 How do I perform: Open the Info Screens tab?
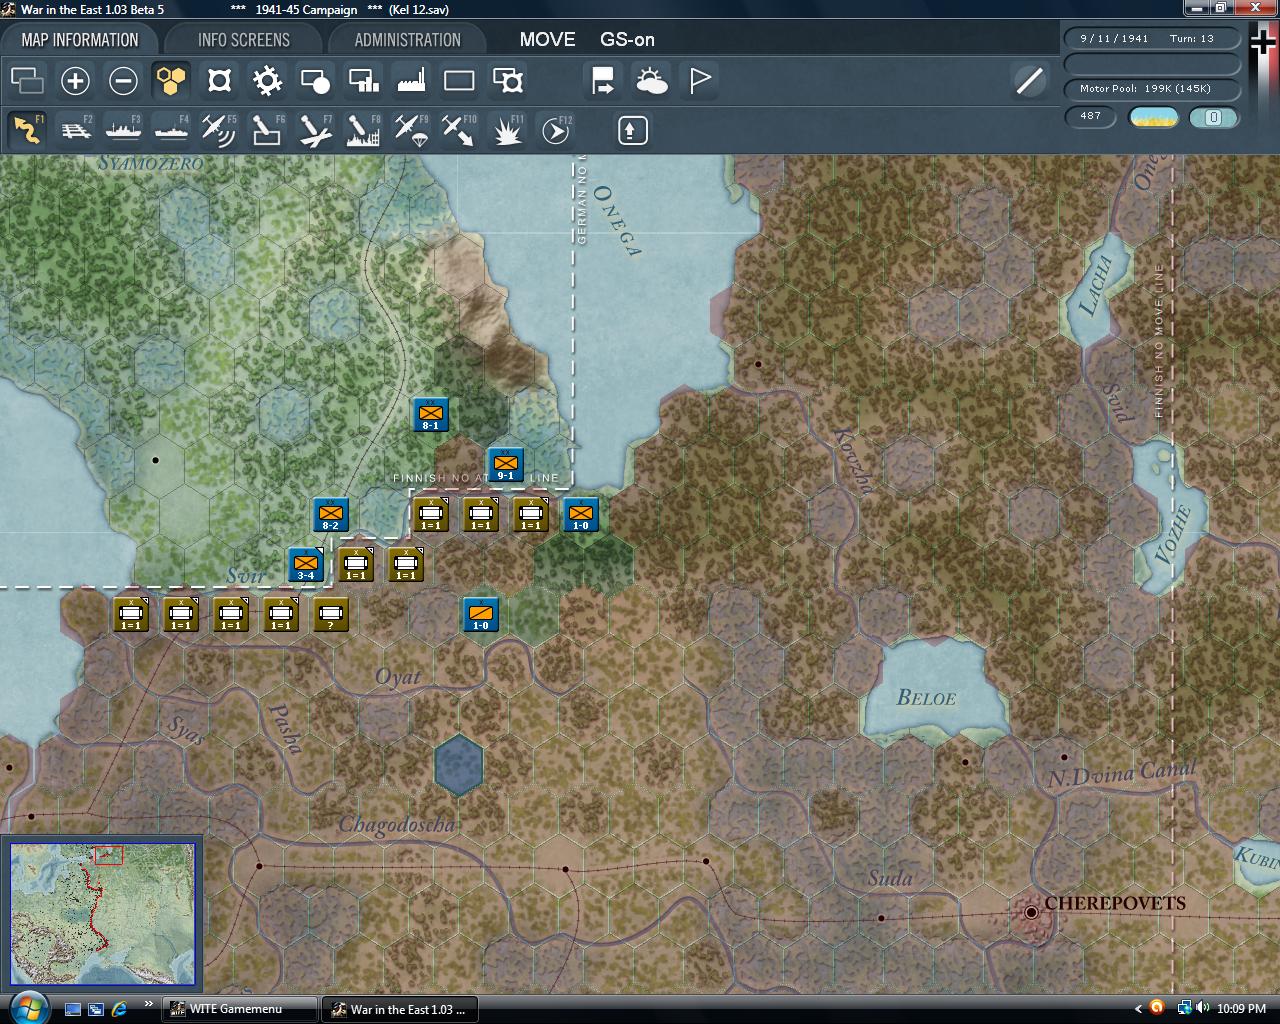pos(243,40)
